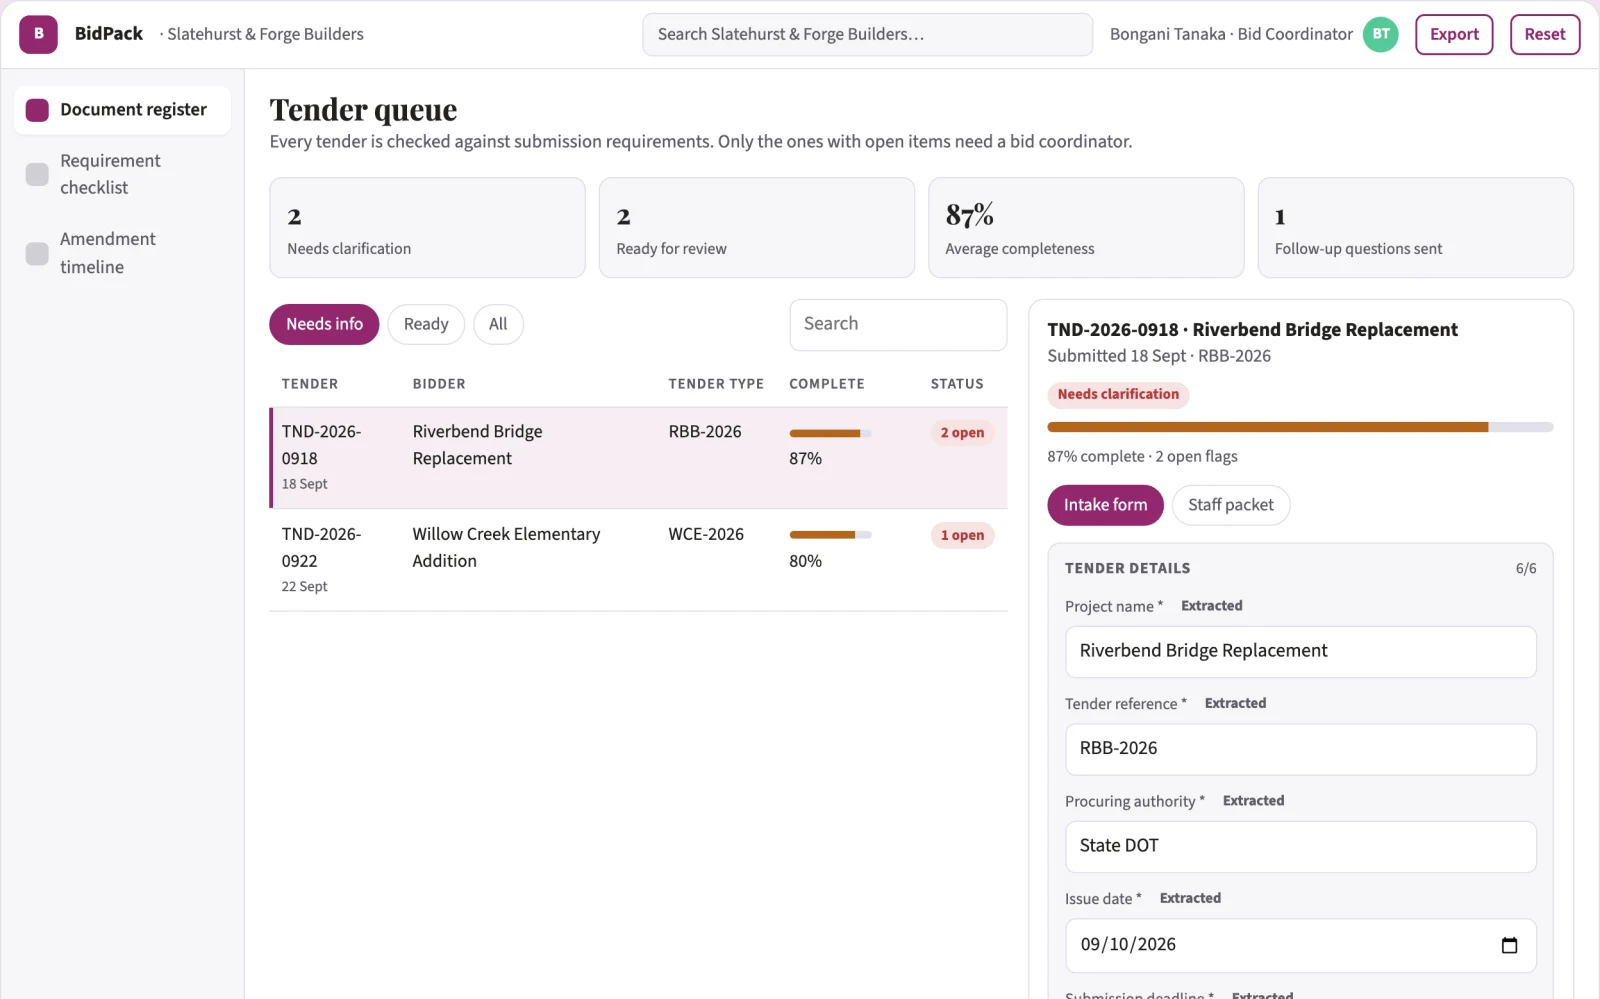Show All tenders filter
The image size is (1600, 999).
click(x=498, y=324)
